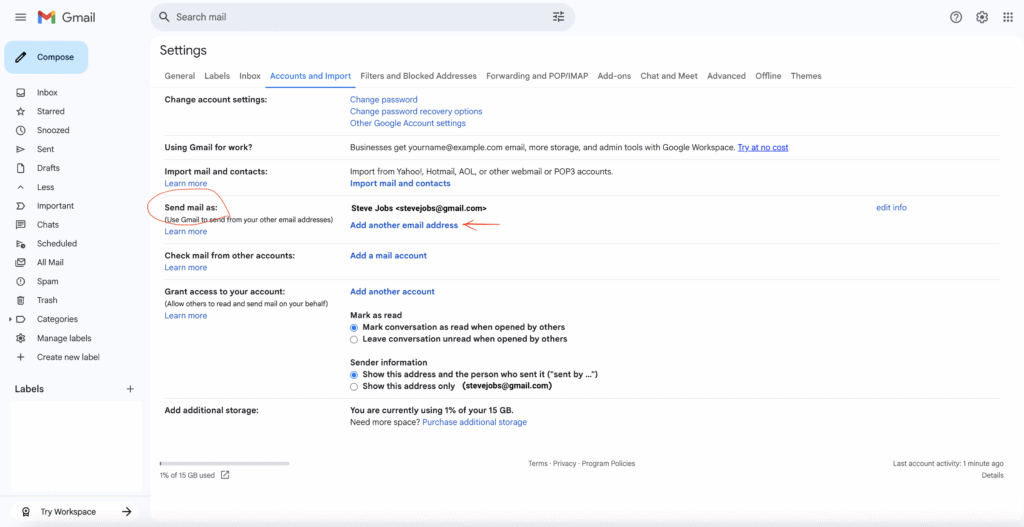This screenshot has height=527, width=1024.
Task: Open account activity Details link
Action: (992, 475)
